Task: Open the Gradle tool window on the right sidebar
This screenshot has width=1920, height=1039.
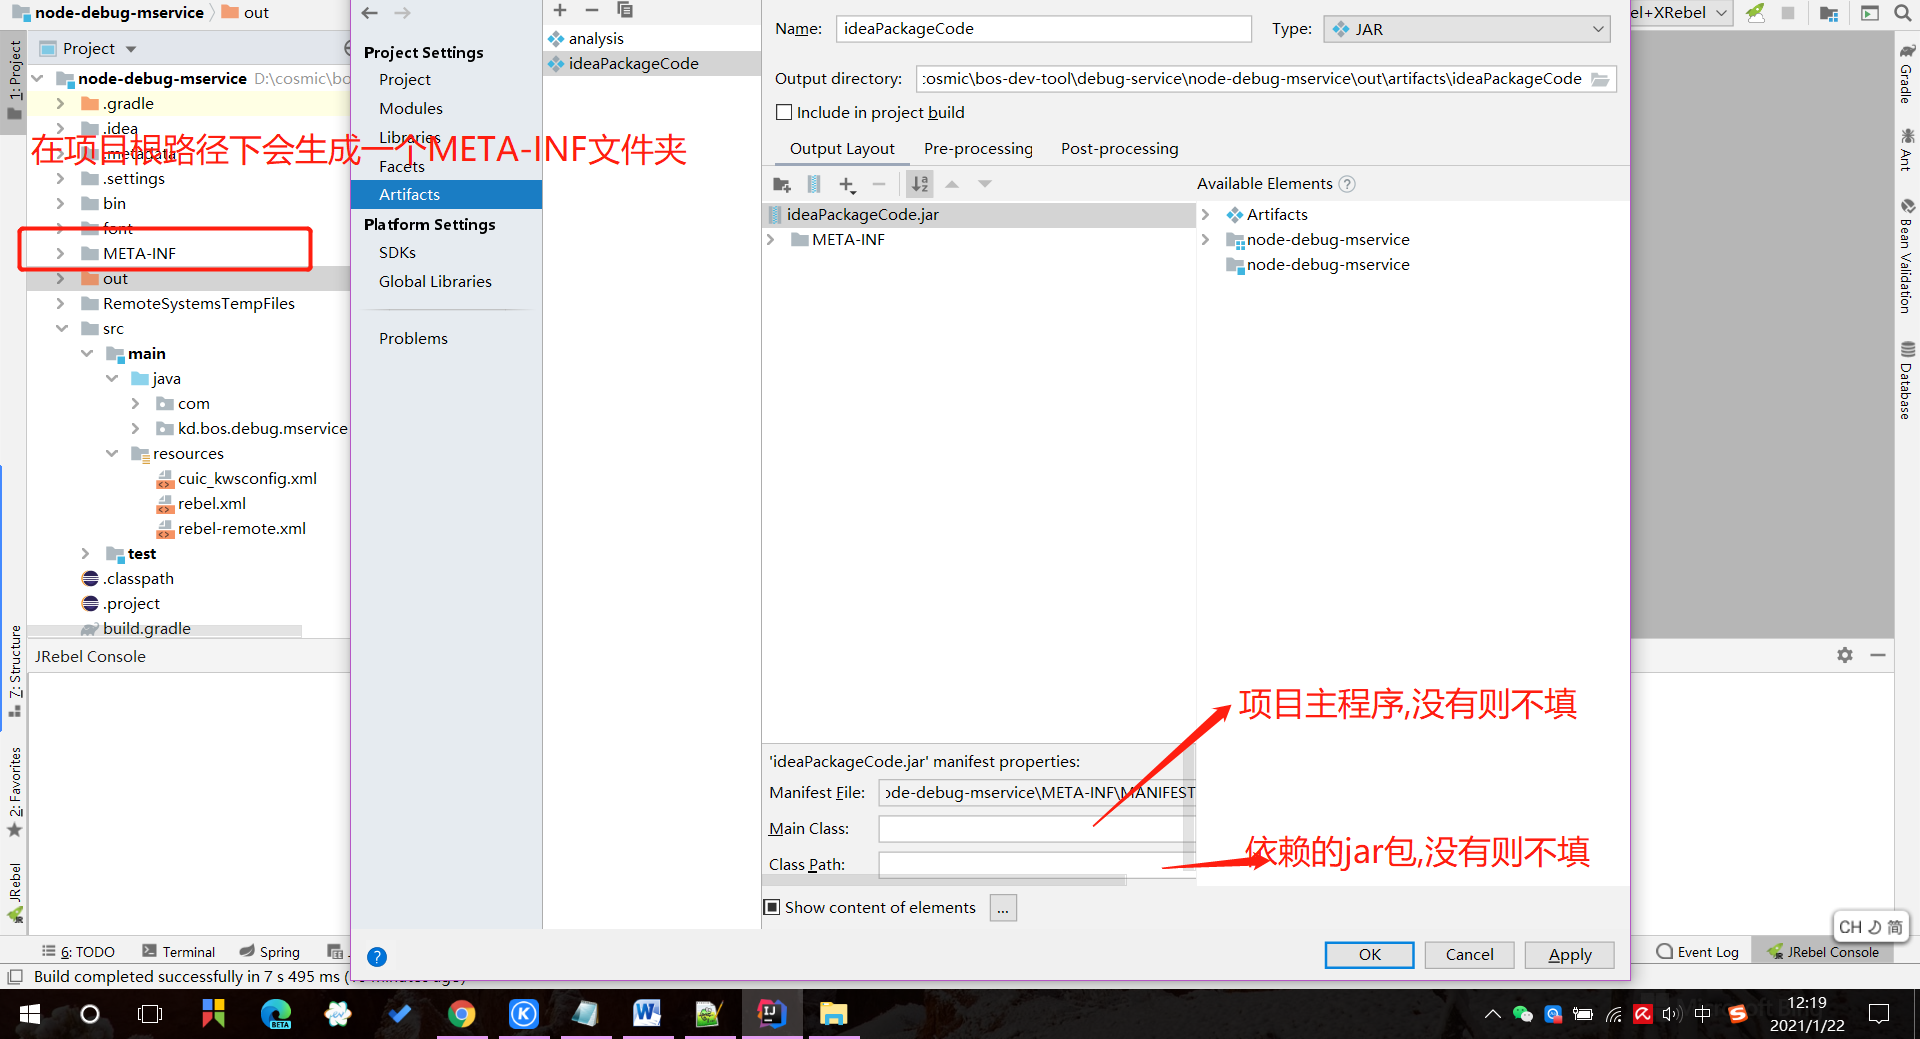Action: point(1907,72)
